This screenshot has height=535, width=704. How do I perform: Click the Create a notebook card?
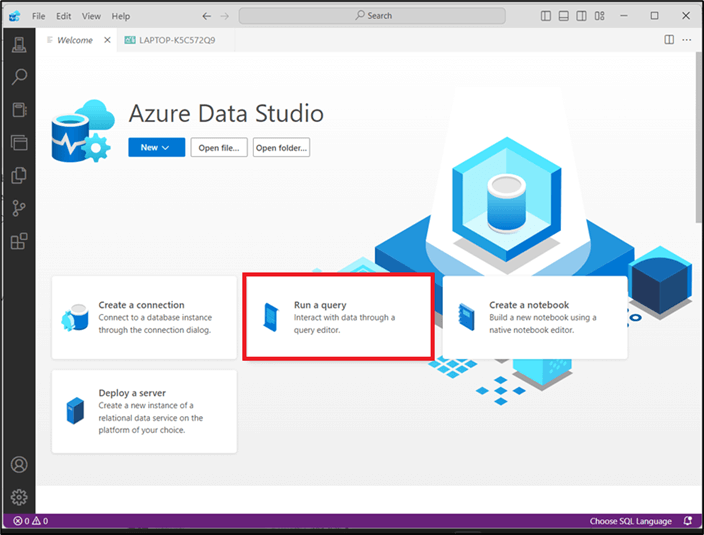(x=535, y=317)
